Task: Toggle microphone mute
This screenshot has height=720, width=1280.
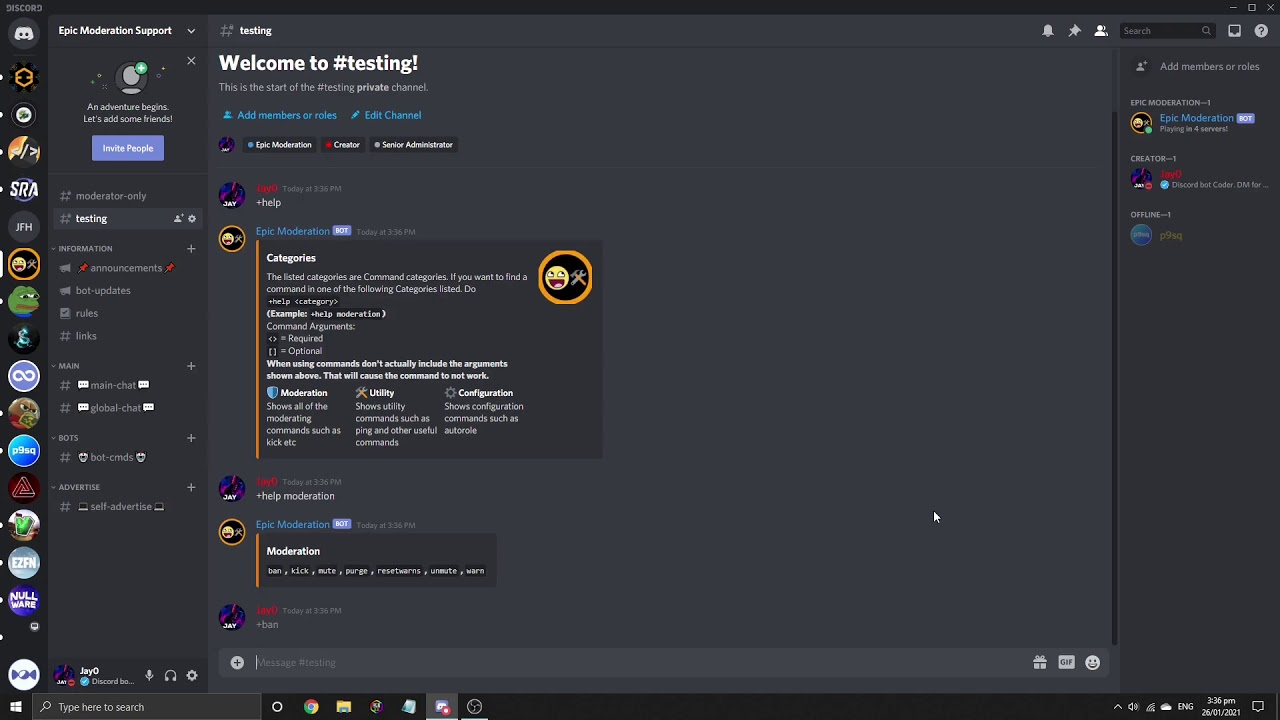Action: [x=149, y=676]
